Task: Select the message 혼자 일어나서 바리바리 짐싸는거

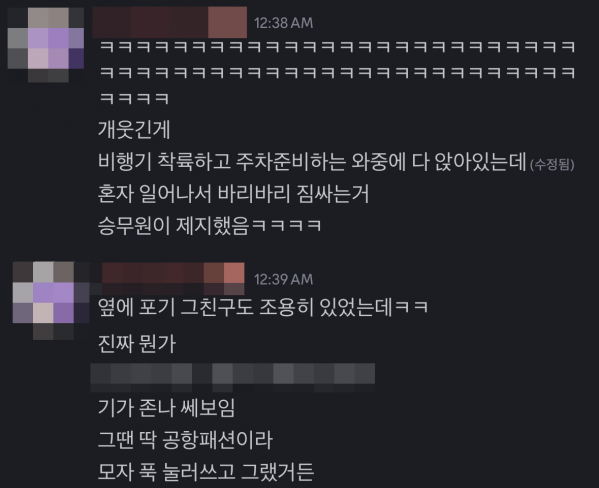Action: 233,194
